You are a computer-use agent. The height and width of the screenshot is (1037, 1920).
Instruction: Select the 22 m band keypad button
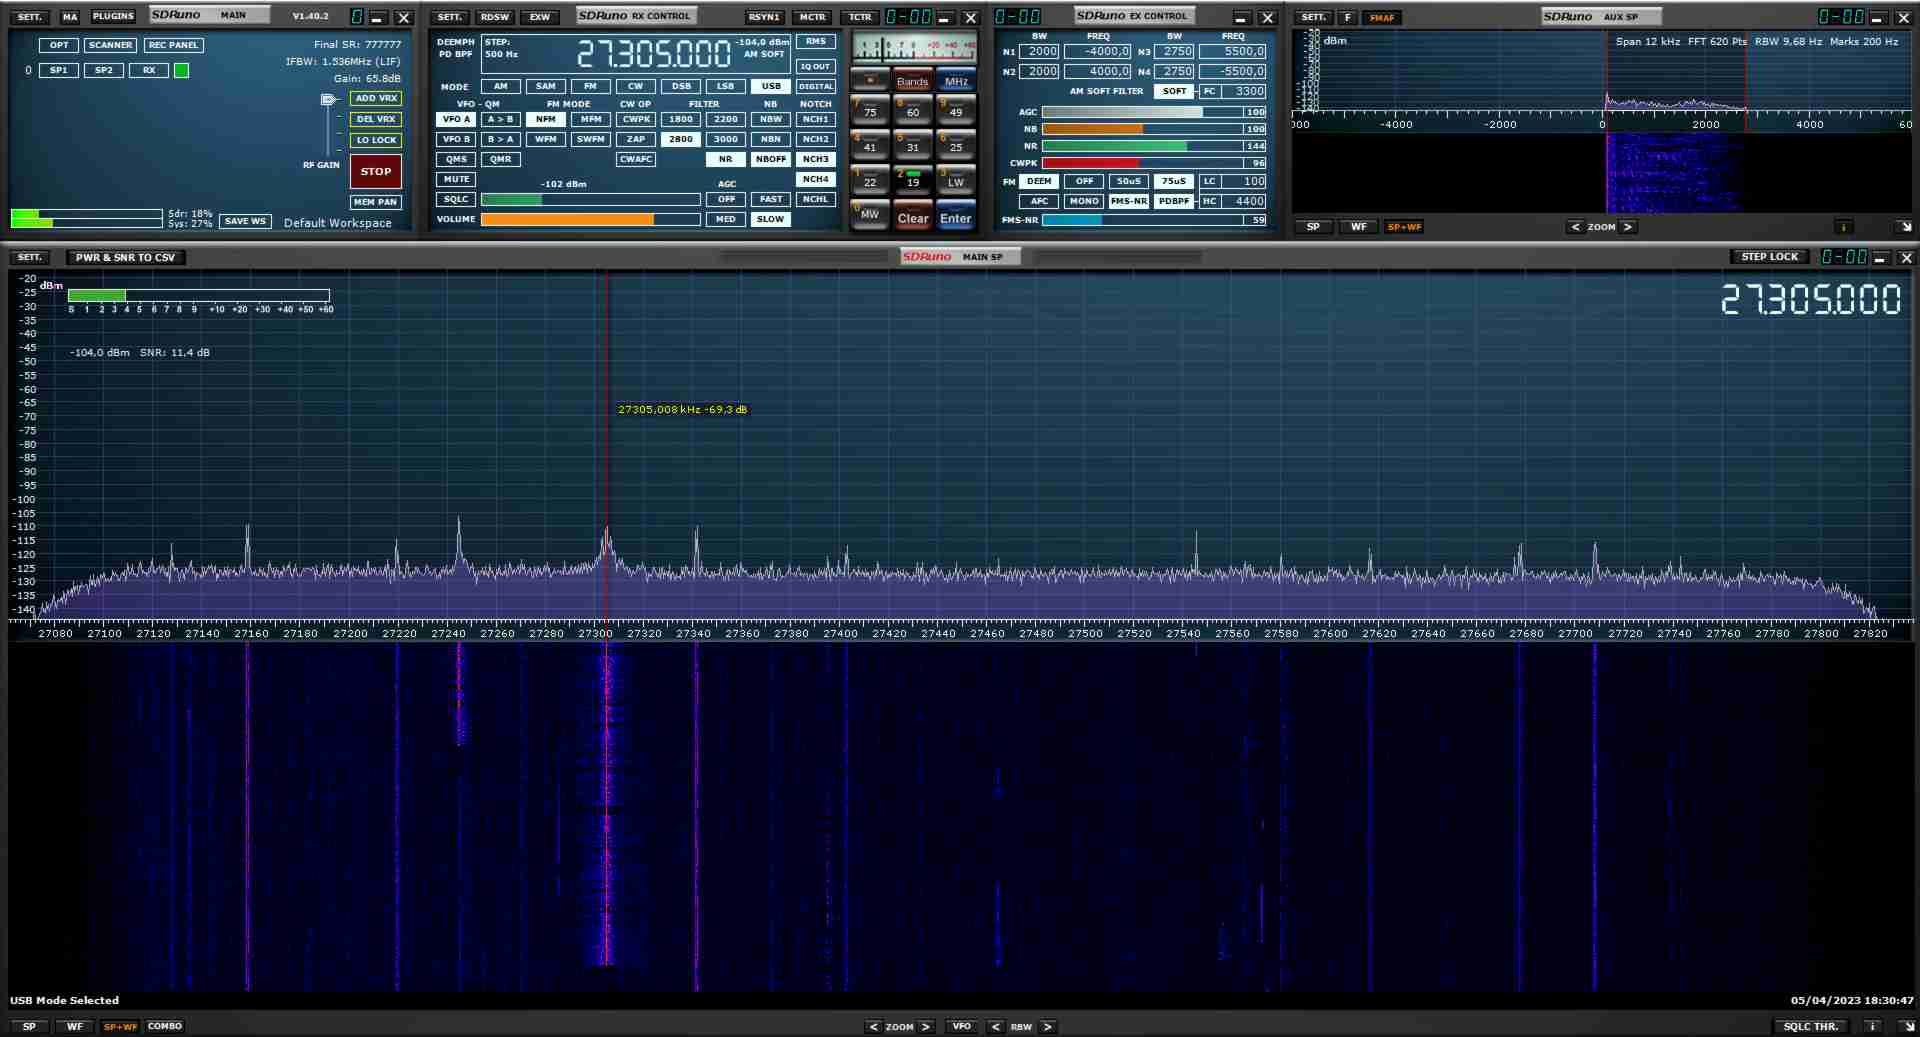click(x=869, y=179)
